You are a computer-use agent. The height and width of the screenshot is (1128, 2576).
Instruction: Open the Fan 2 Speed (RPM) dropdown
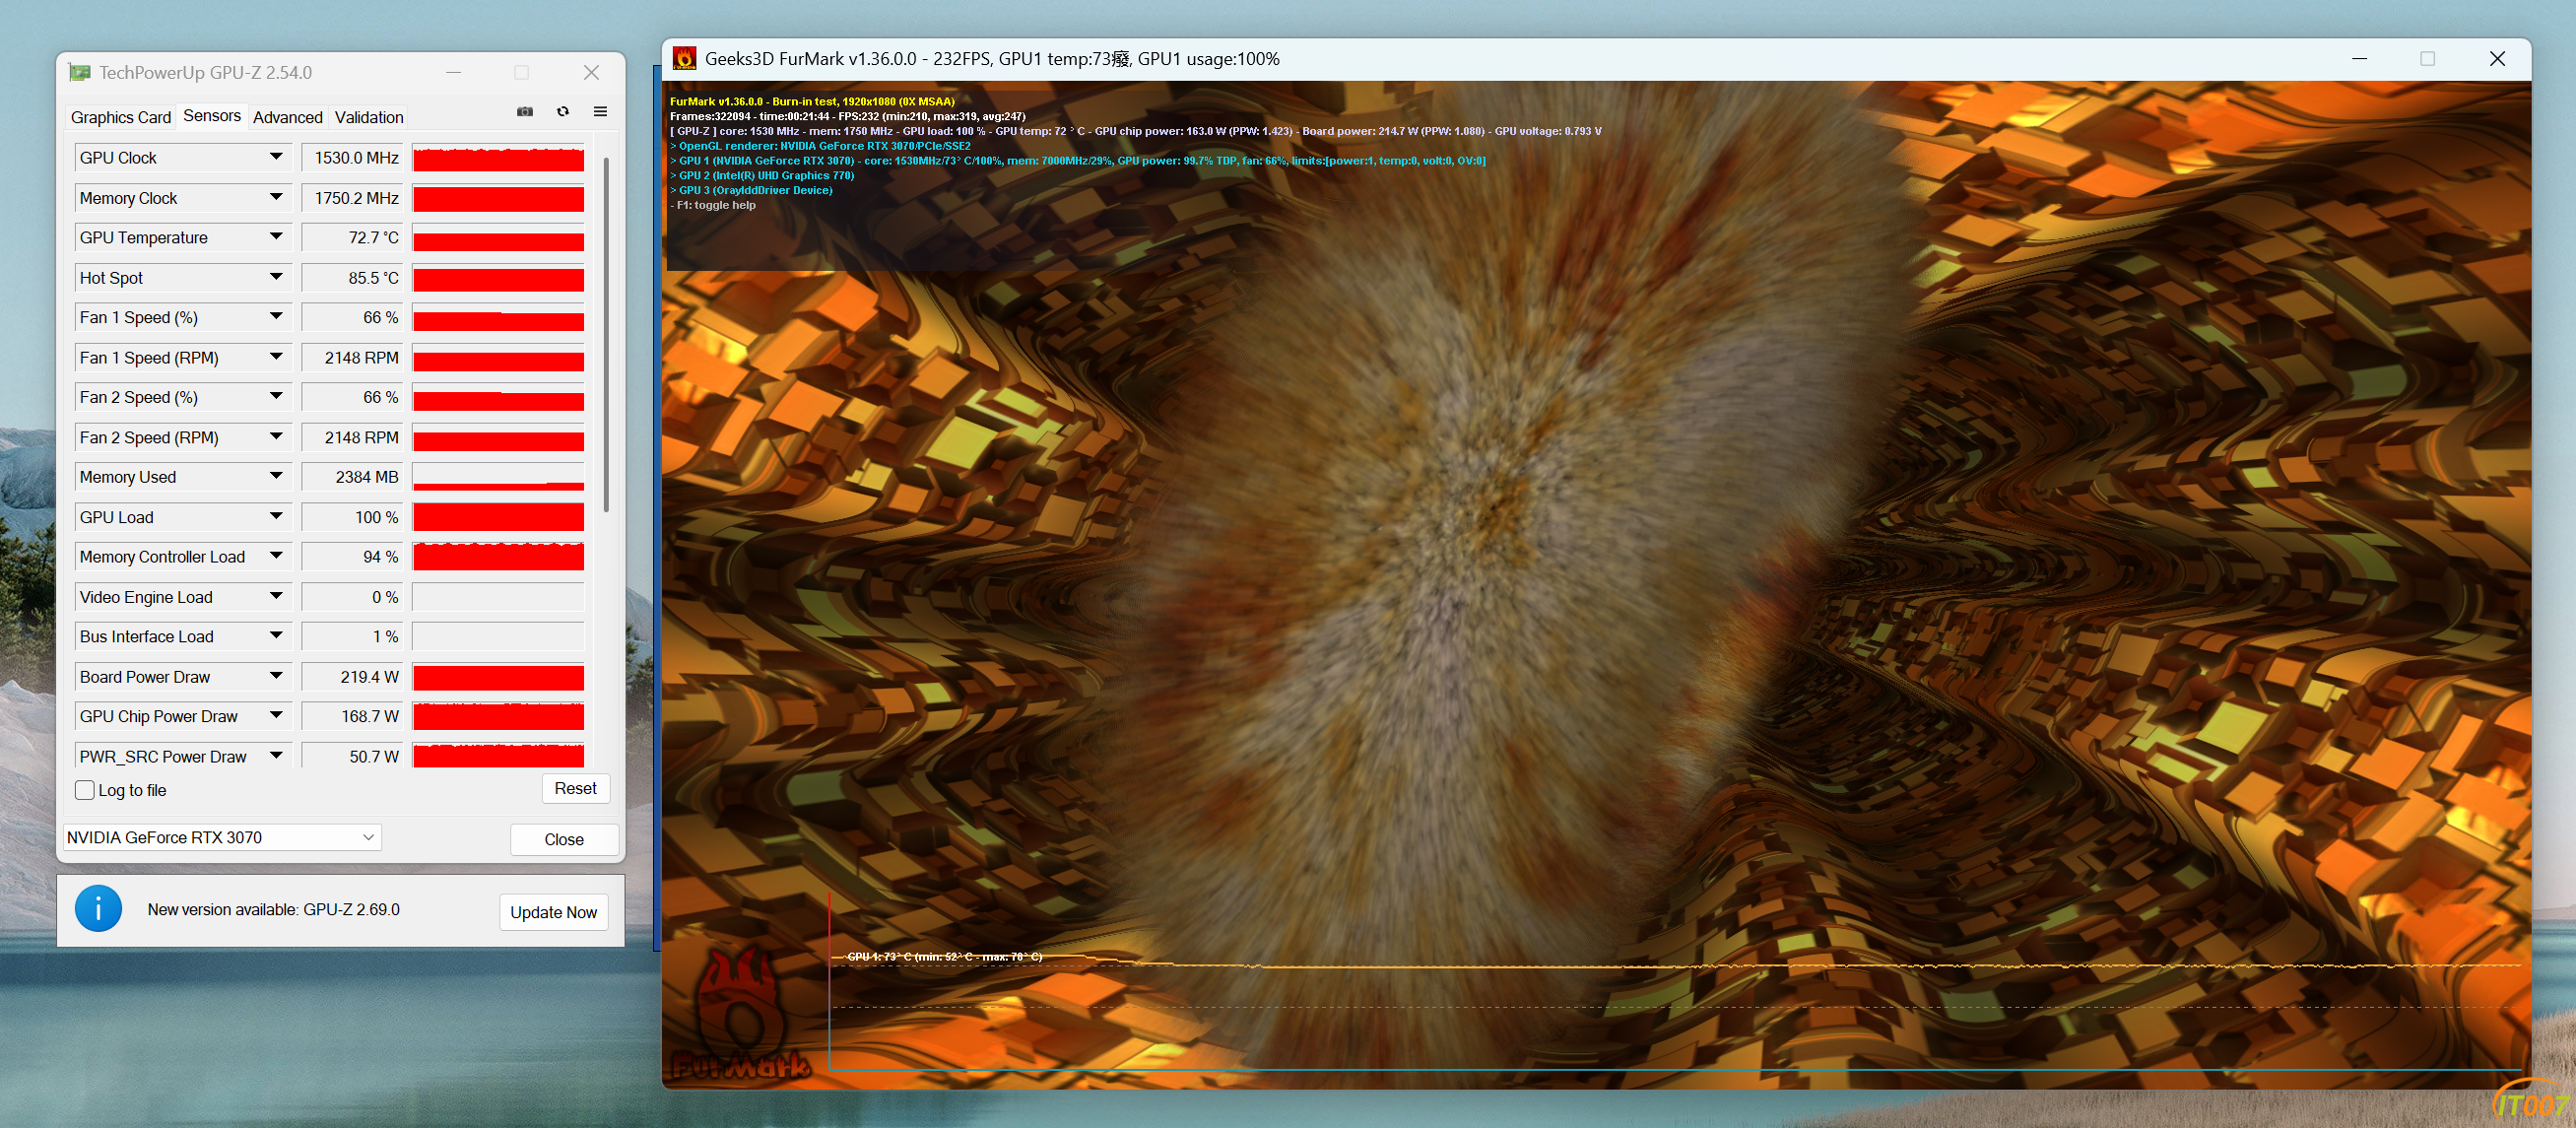tap(276, 437)
